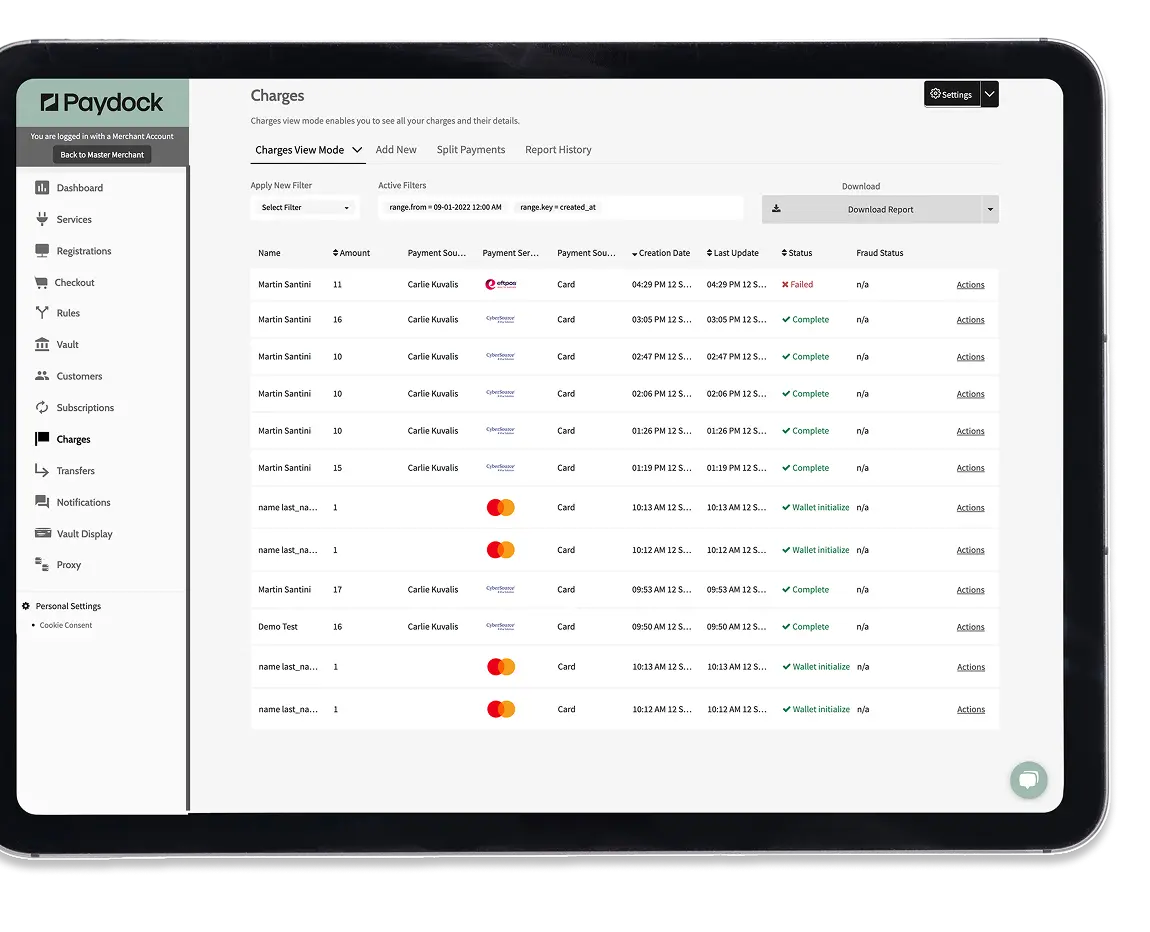Click the eftpos logo in Failed row
The width and height of the screenshot is (1150, 932).
click(501, 285)
